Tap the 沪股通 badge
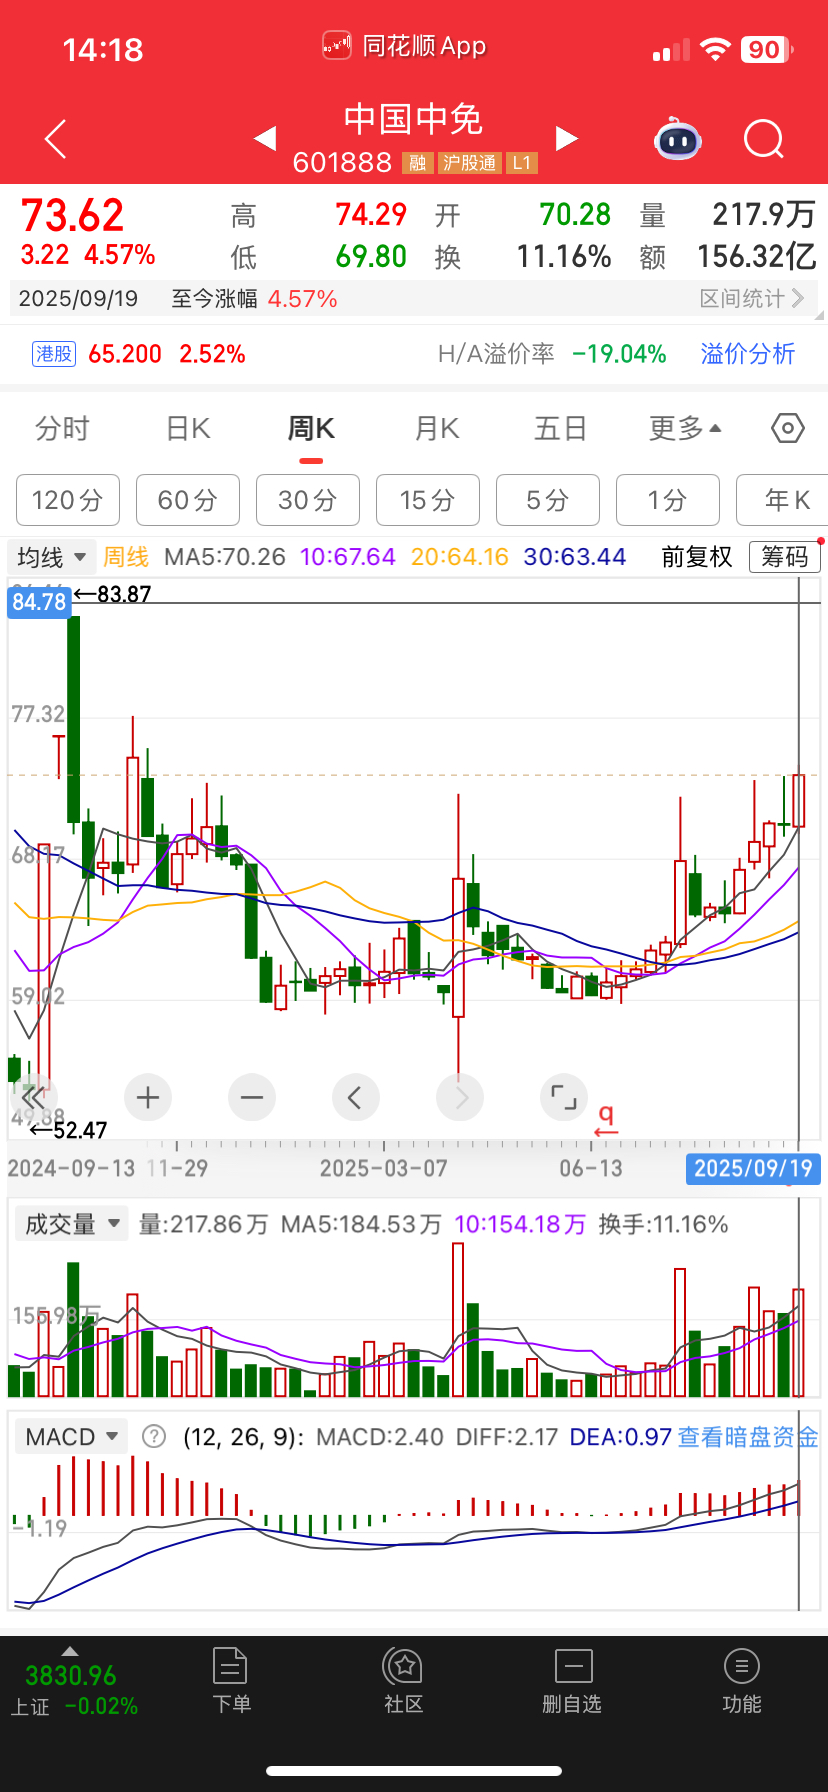Screen dimensions: 828x1792 470,163
